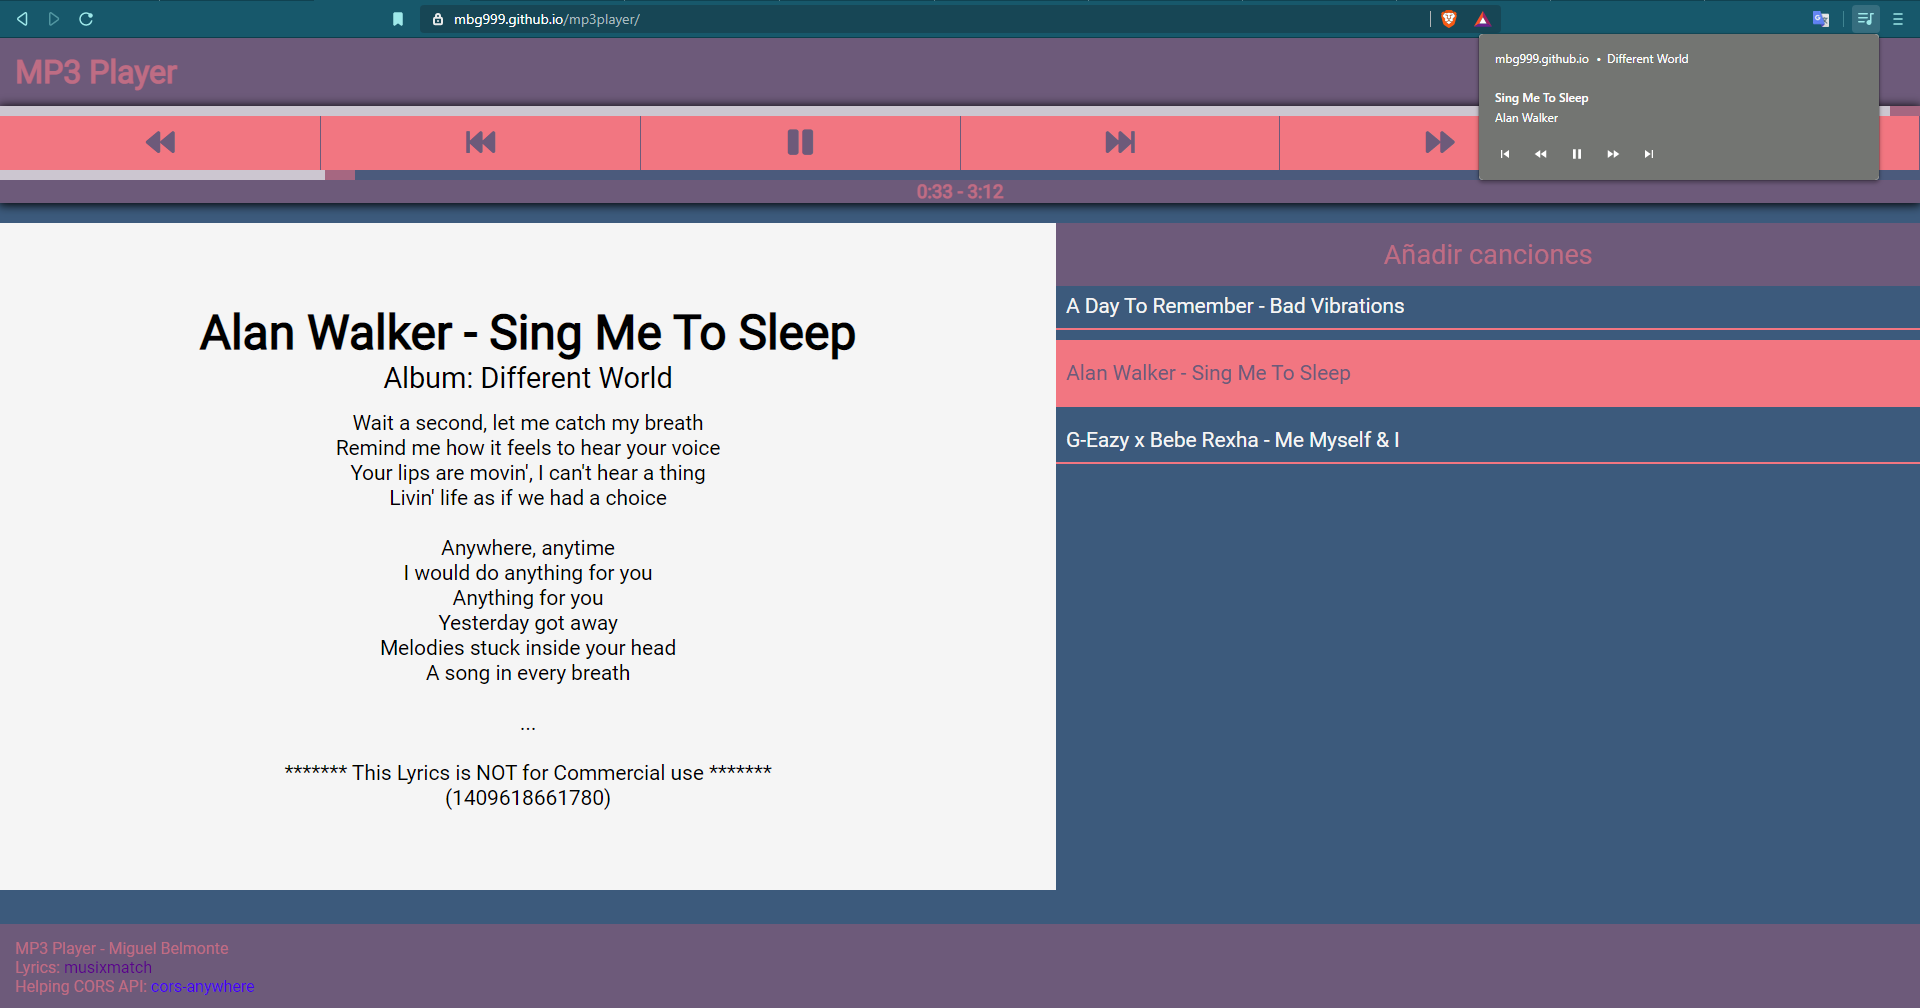Click footer text 'MP3 Player - Miguel Belmonte'
Viewport: 1920px width, 1008px height.
(x=122, y=949)
